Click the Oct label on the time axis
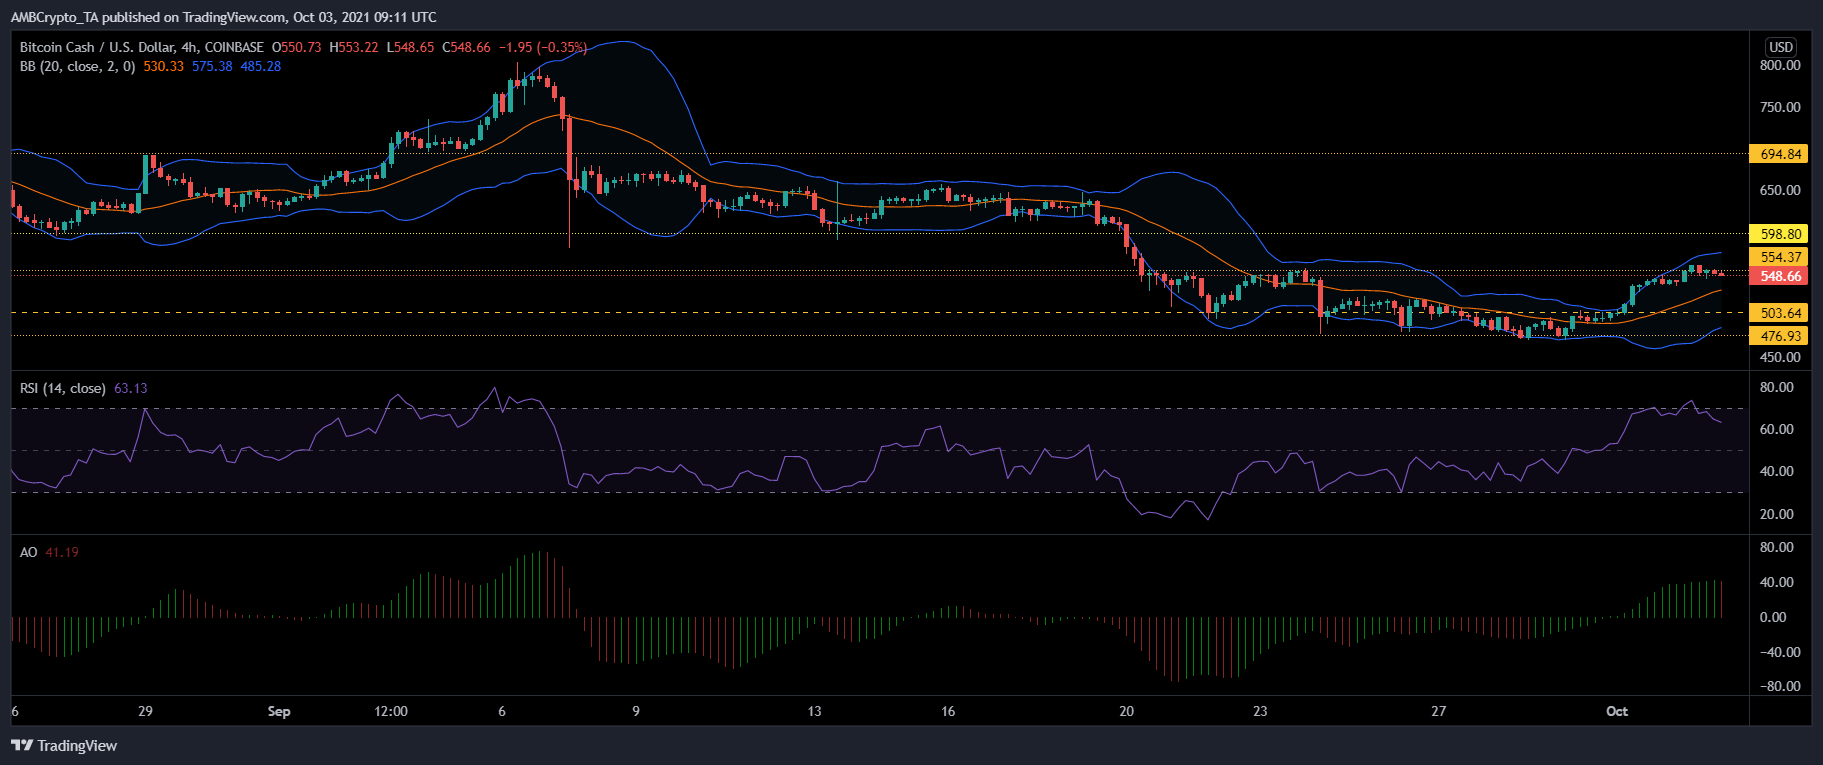 (x=1617, y=711)
